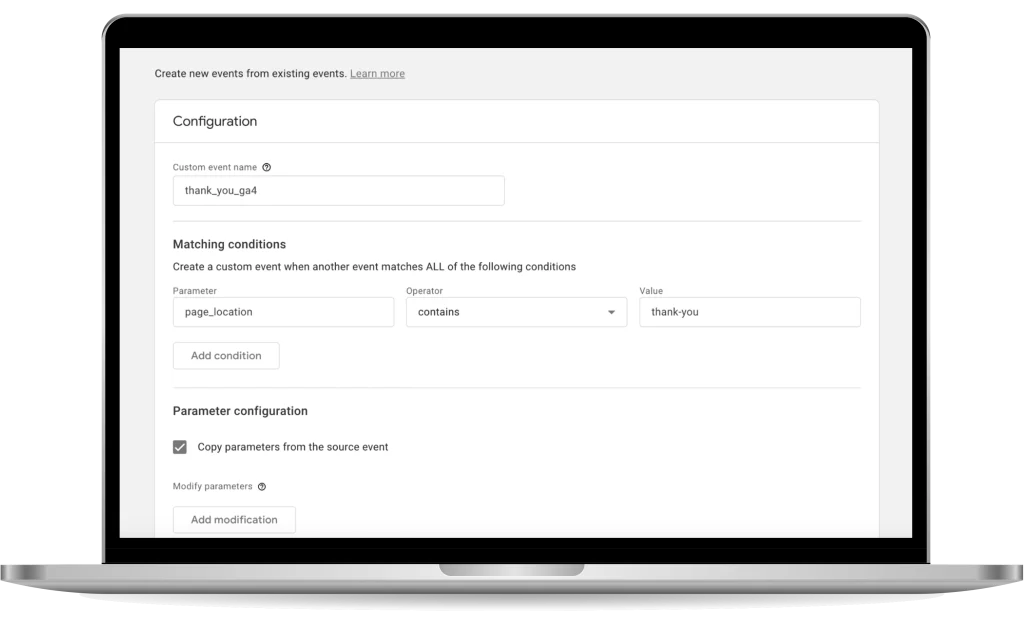This screenshot has width=1024, height=624.
Task: Click the Add condition button
Action: click(226, 356)
